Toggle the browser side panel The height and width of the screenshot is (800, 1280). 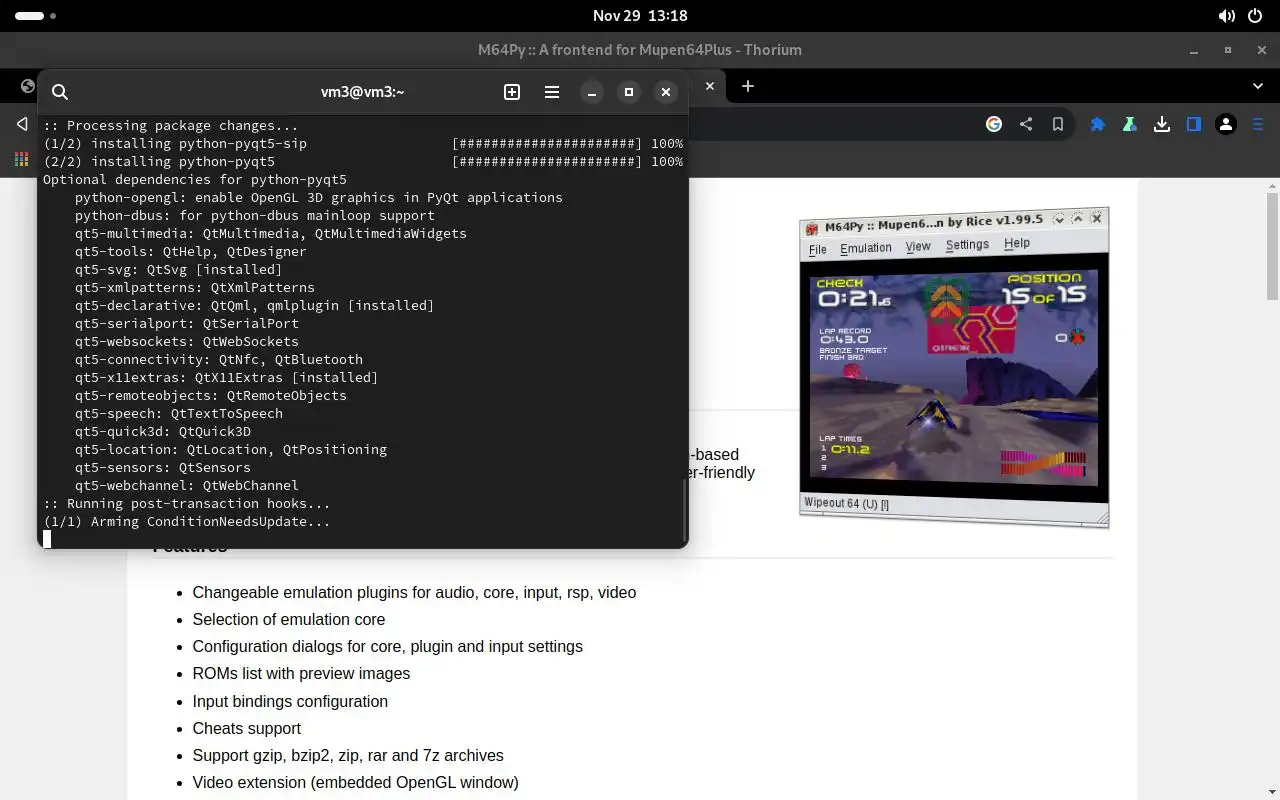[1194, 124]
